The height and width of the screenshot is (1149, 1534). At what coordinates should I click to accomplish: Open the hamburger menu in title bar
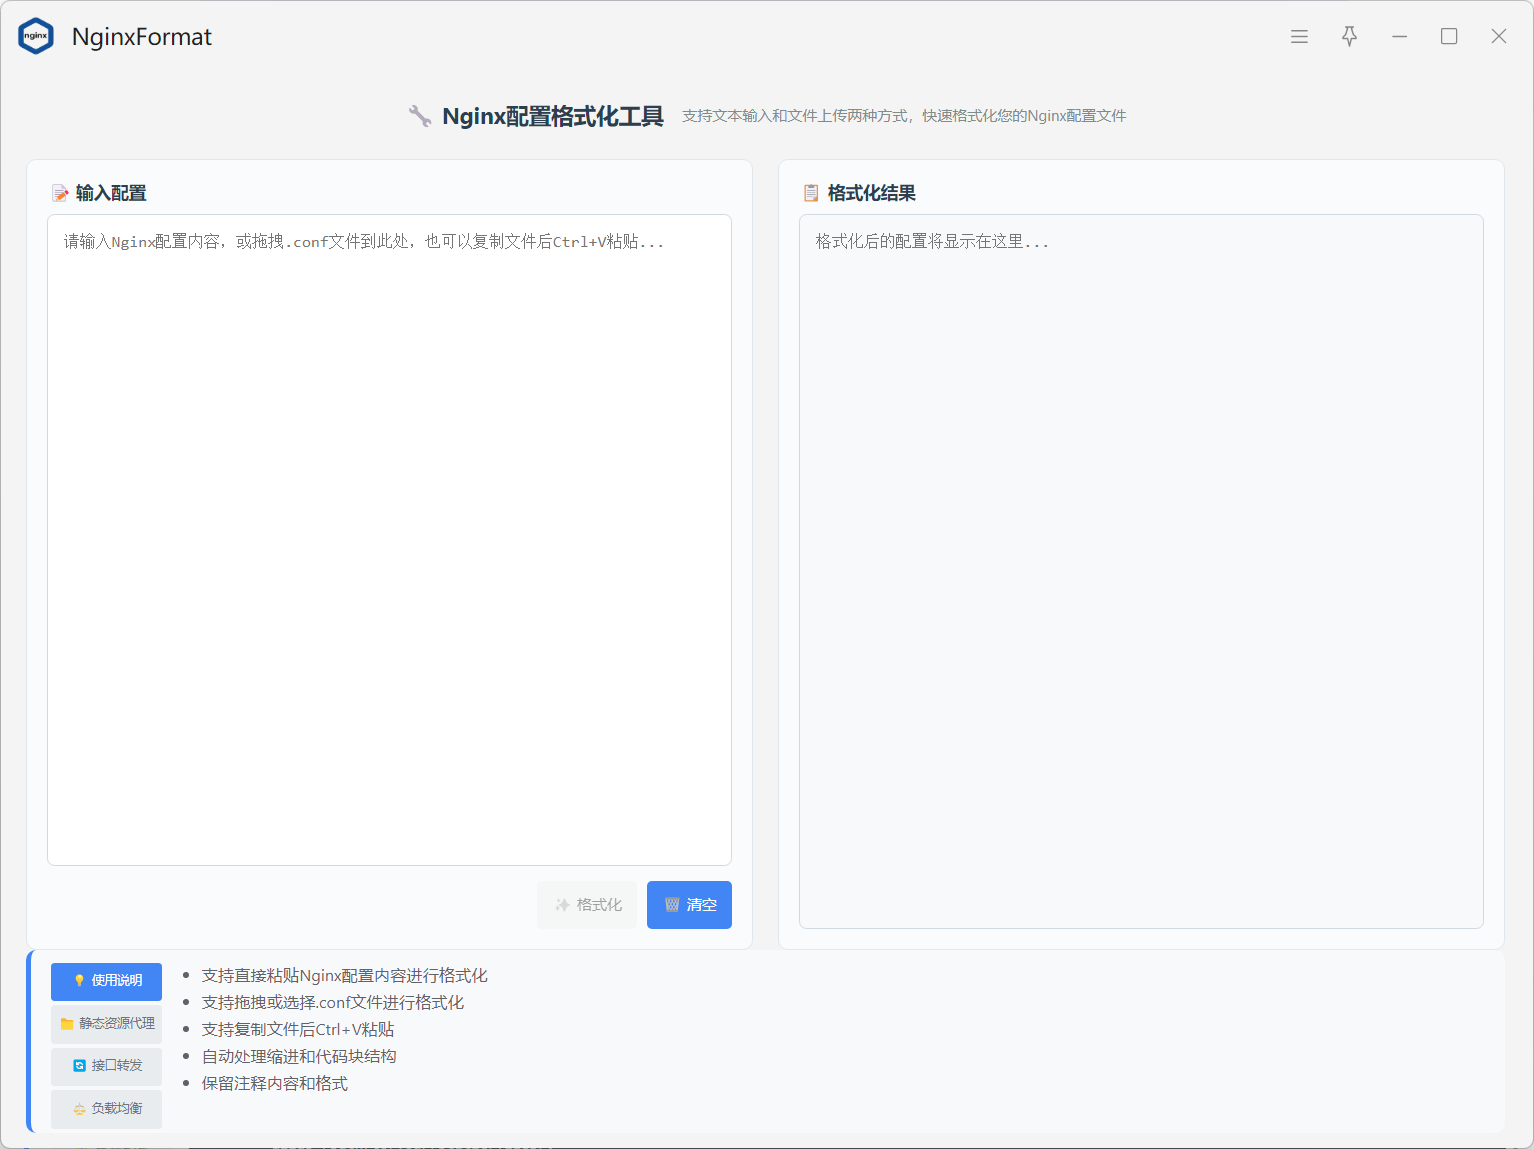[x=1299, y=36]
